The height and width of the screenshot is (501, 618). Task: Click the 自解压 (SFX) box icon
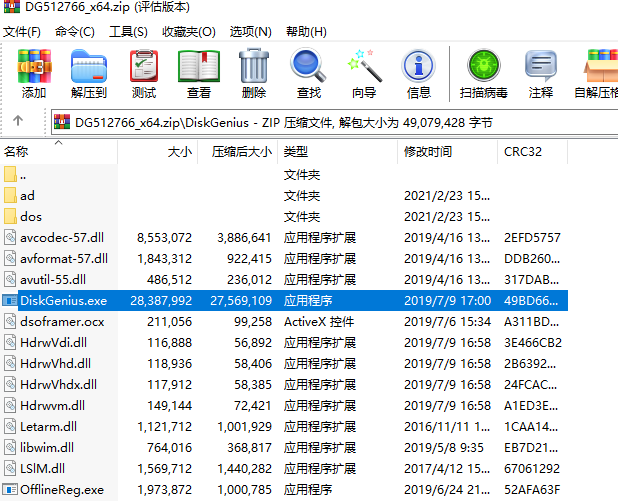(601, 66)
